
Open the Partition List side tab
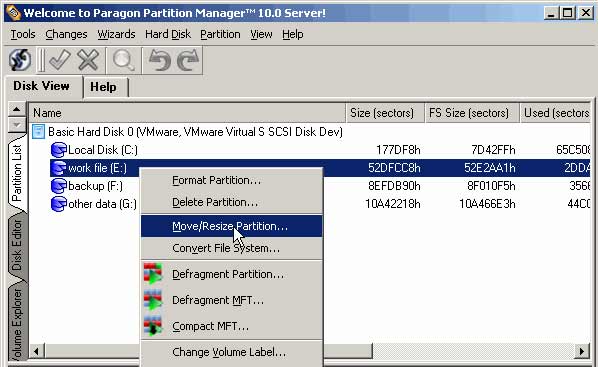(x=17, y=173)
